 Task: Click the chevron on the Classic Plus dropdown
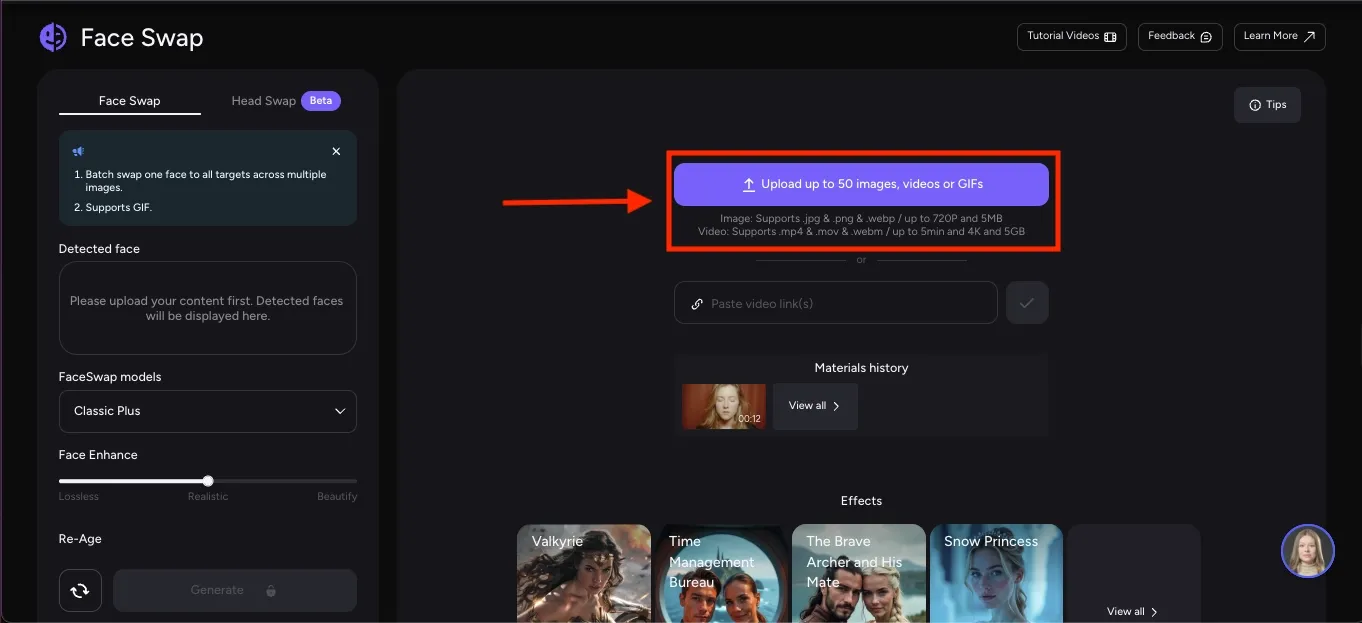[340, 411]
